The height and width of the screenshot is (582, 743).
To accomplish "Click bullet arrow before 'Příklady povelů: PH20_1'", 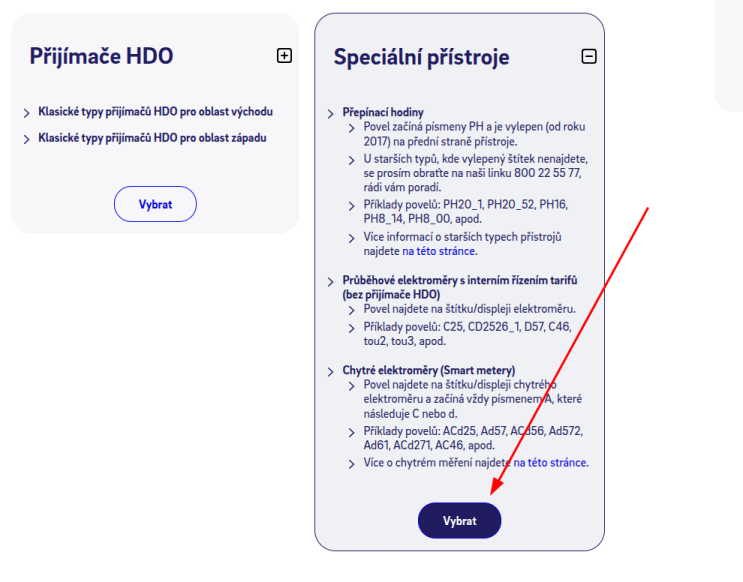I will [x=352, y=206].
